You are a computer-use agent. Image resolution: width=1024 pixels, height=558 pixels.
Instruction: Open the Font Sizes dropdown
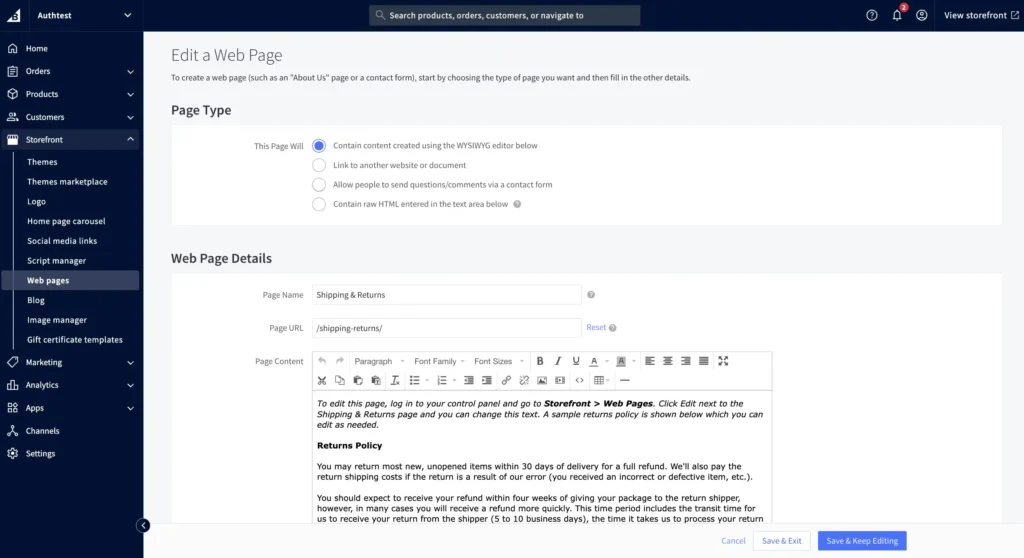point(499,361)
